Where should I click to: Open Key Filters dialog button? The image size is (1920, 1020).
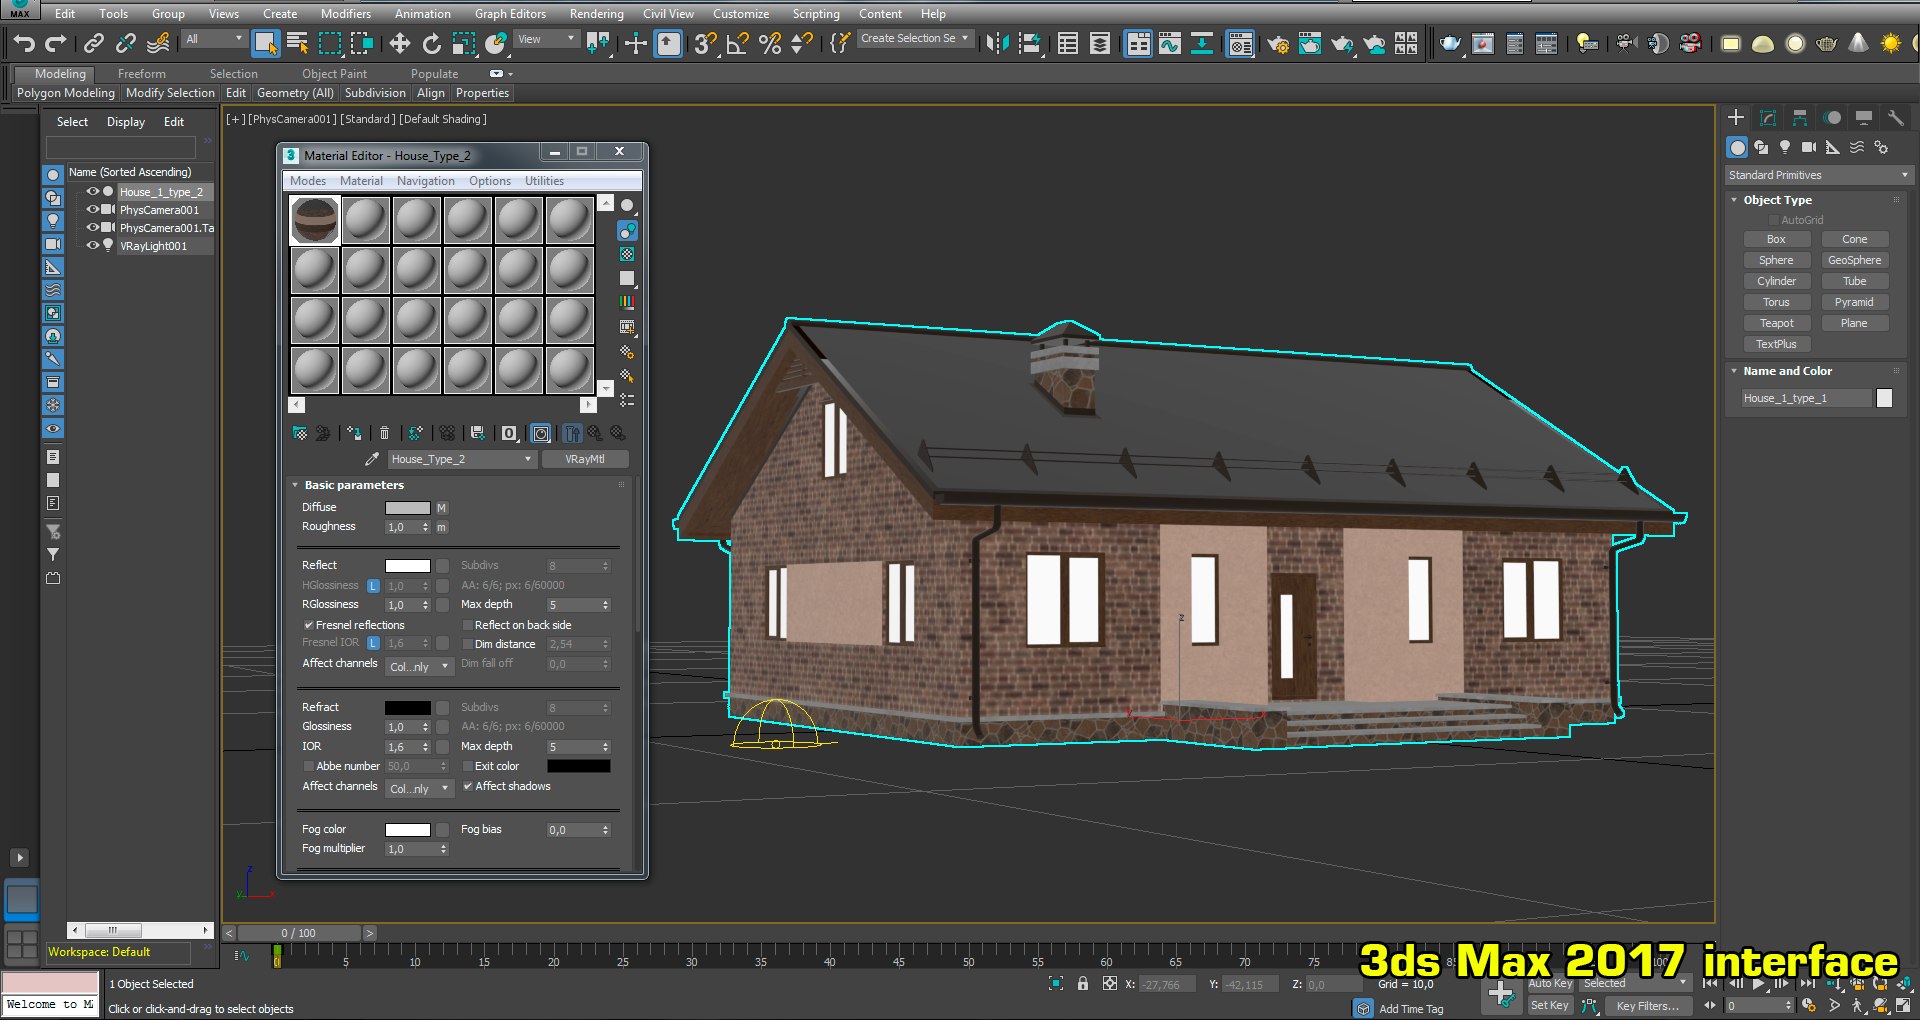[x=1647, y=1006]
